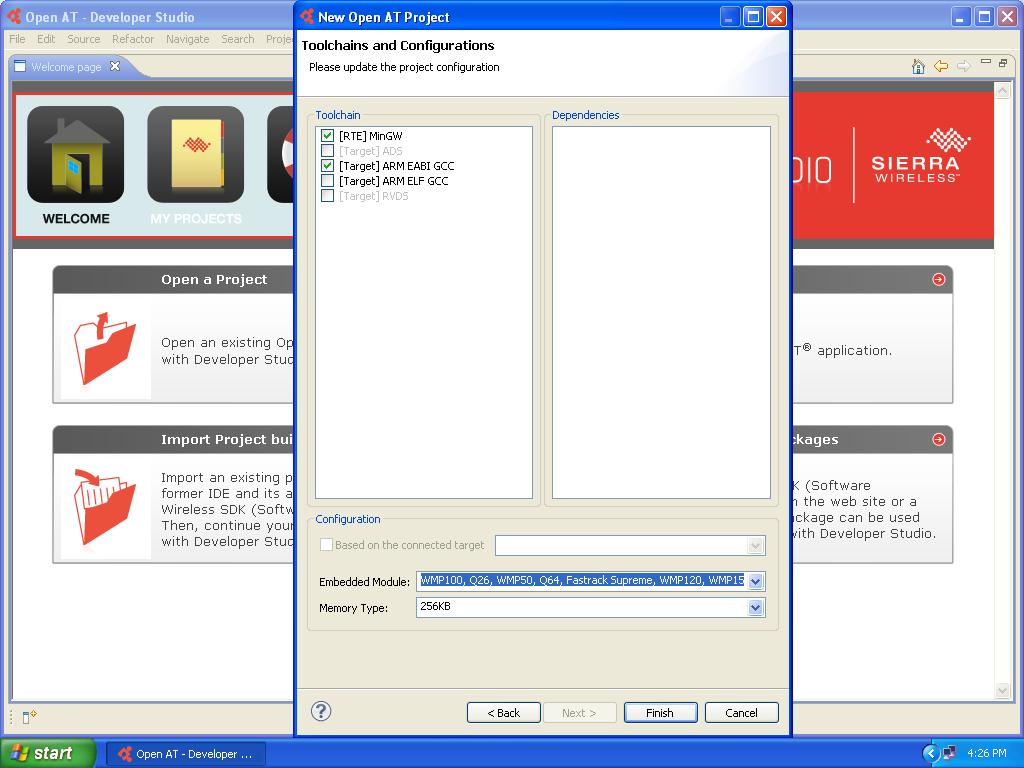Select the Welcome page tab
This screenshot has height=768, width=1024.
click(x=66, y=67)
